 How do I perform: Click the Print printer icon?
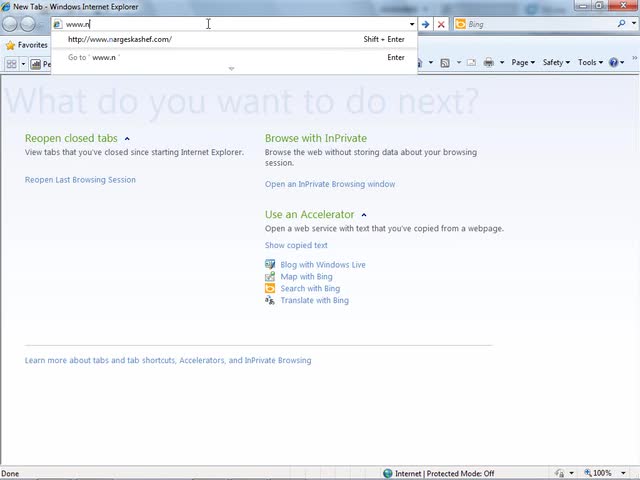click(x=488, y=62)
